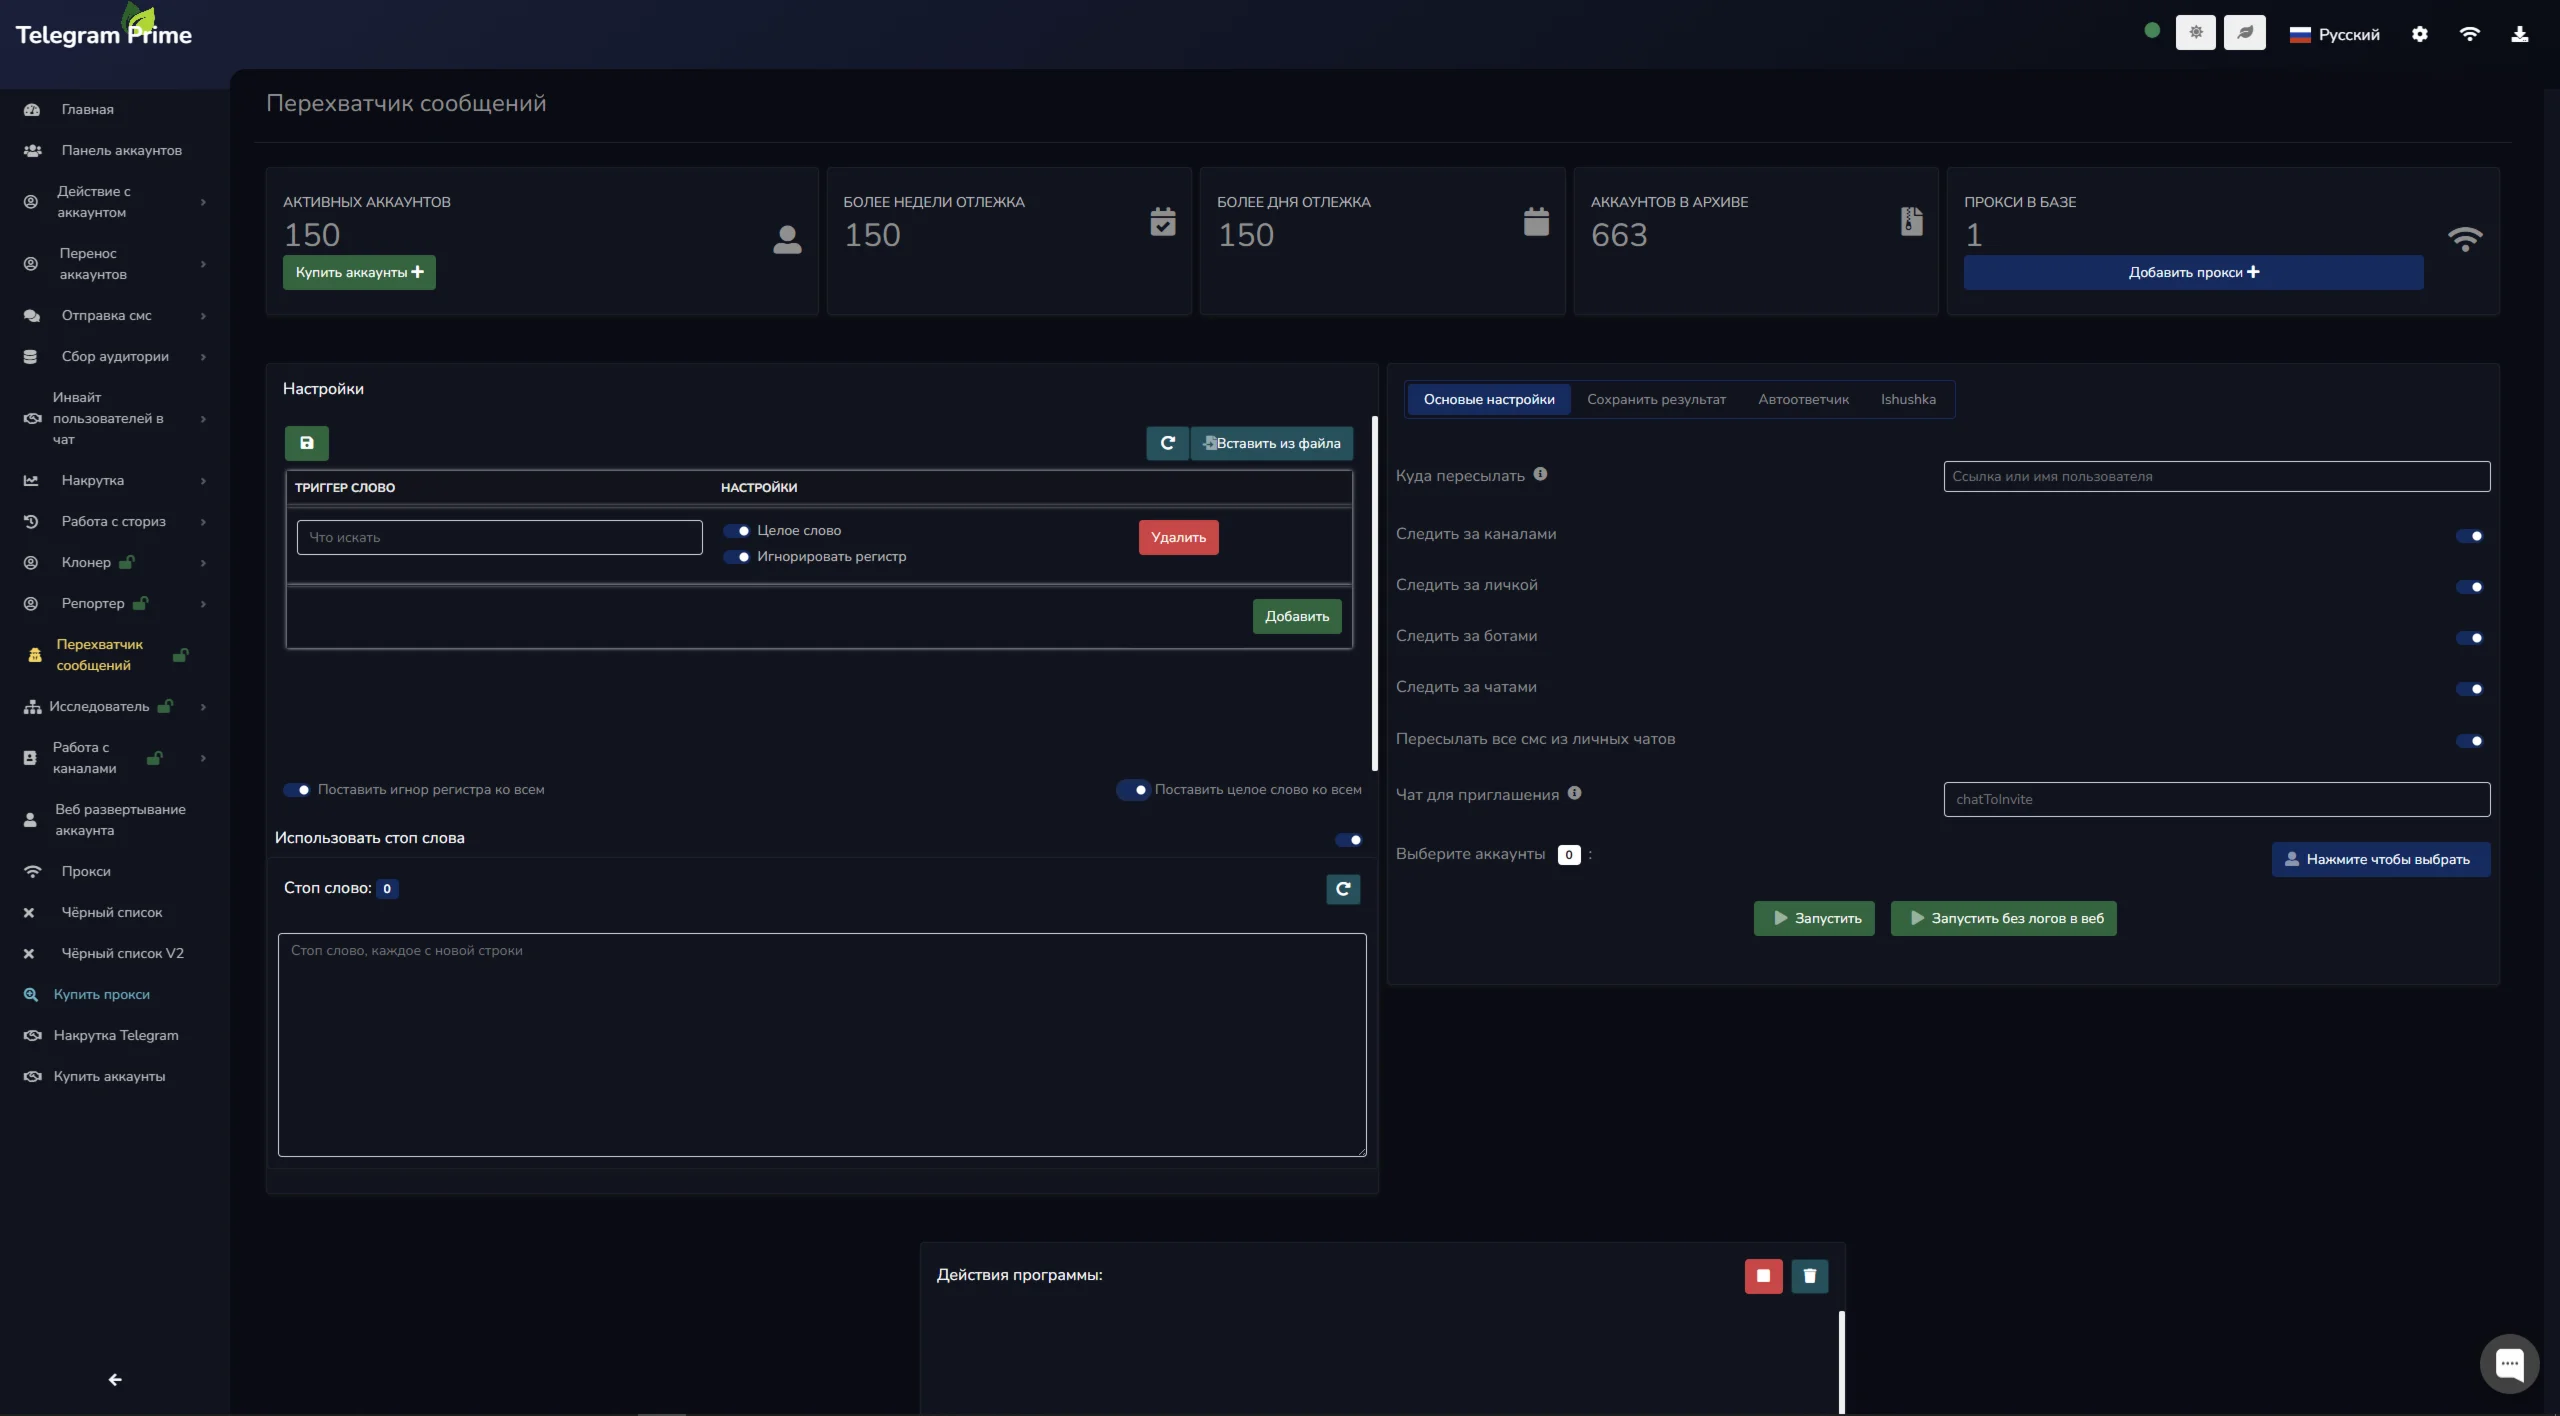Image resolution: width=2560 pixels, height=1416 pixels.
Task: Open the Русский language dropdown
Action: click(x=2335, y=35)
